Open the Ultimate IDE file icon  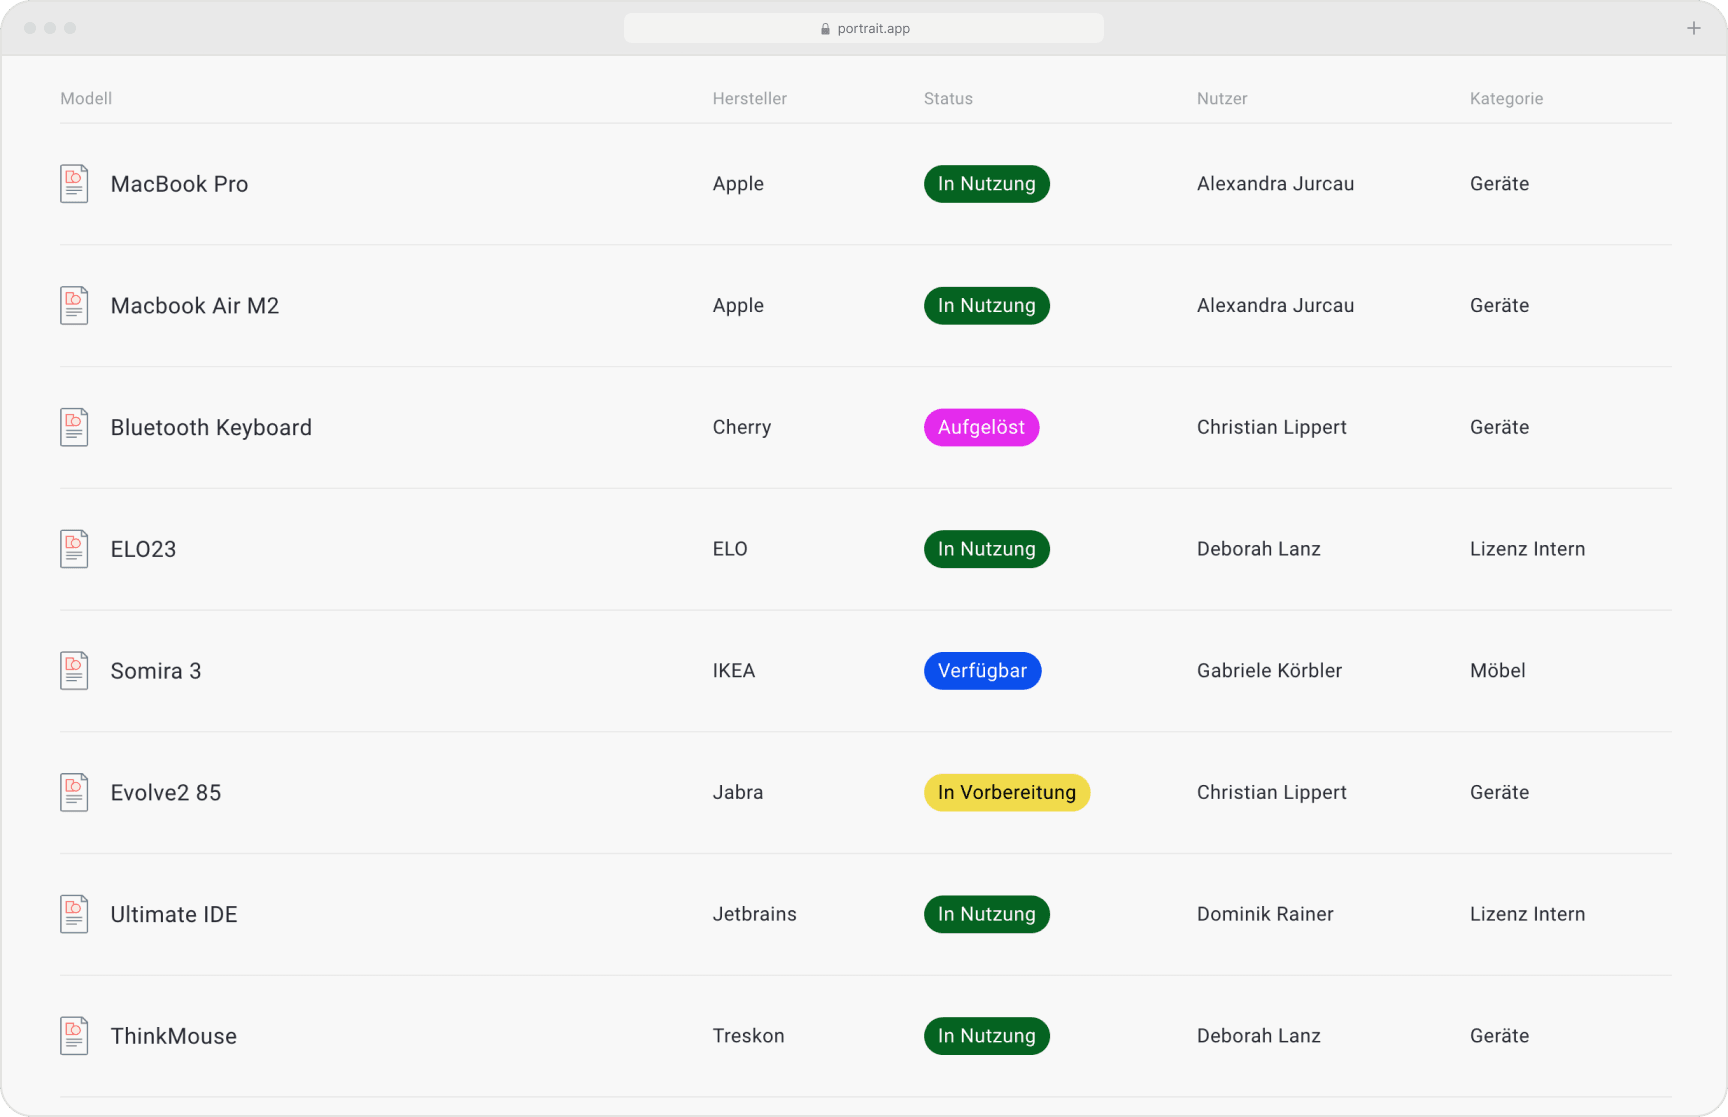[74, 913]
